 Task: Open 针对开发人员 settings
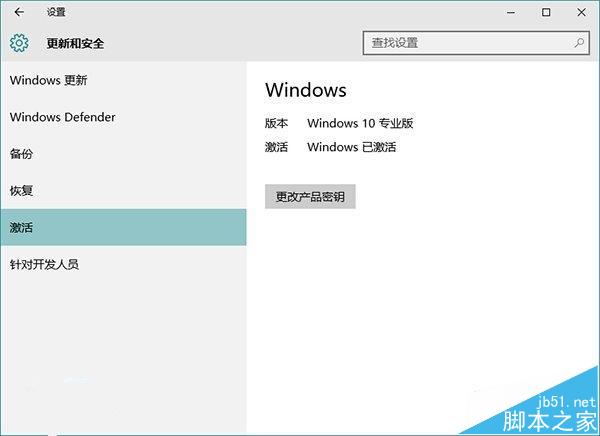123,264
